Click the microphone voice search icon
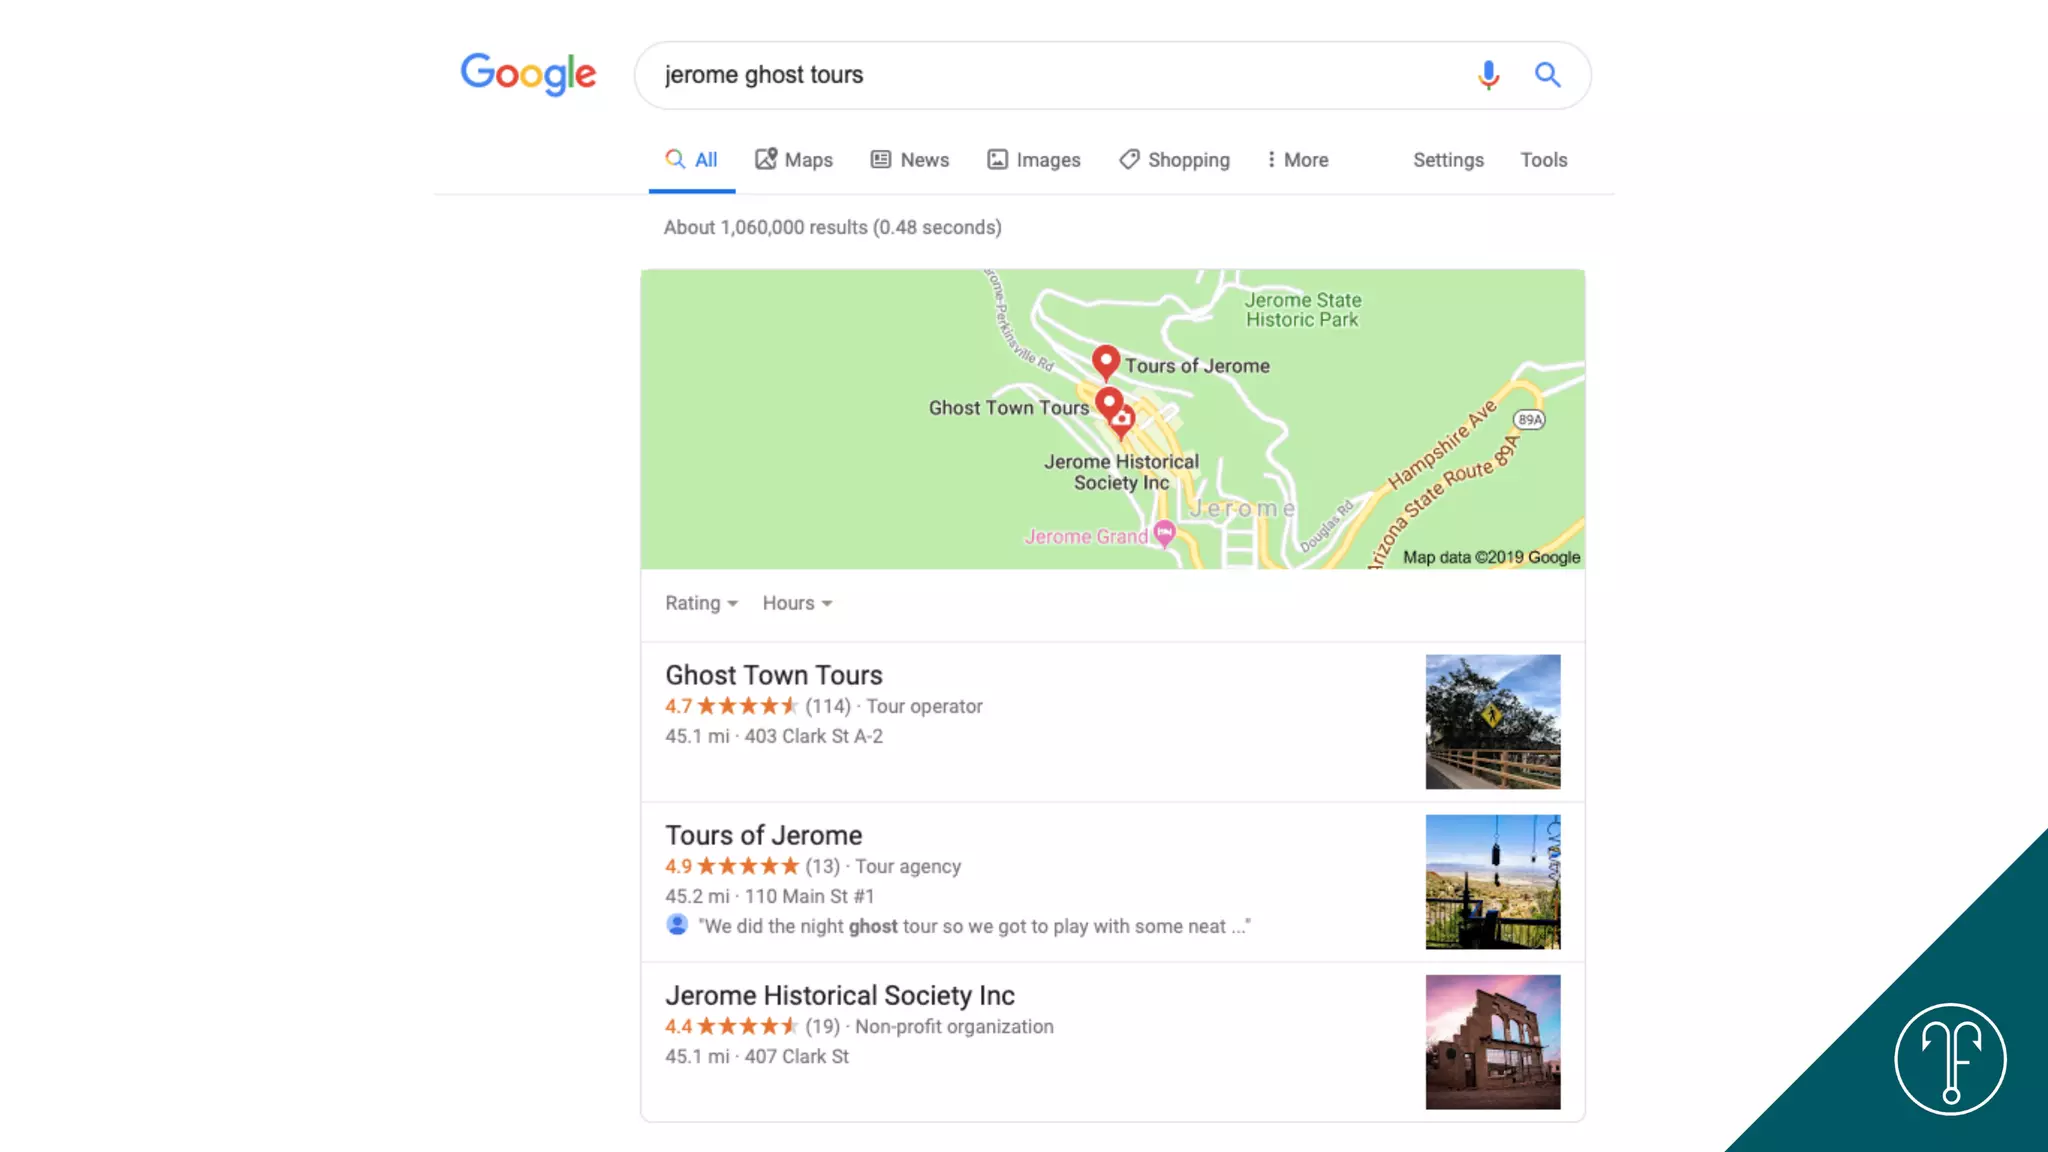 tap(1488, 75)
